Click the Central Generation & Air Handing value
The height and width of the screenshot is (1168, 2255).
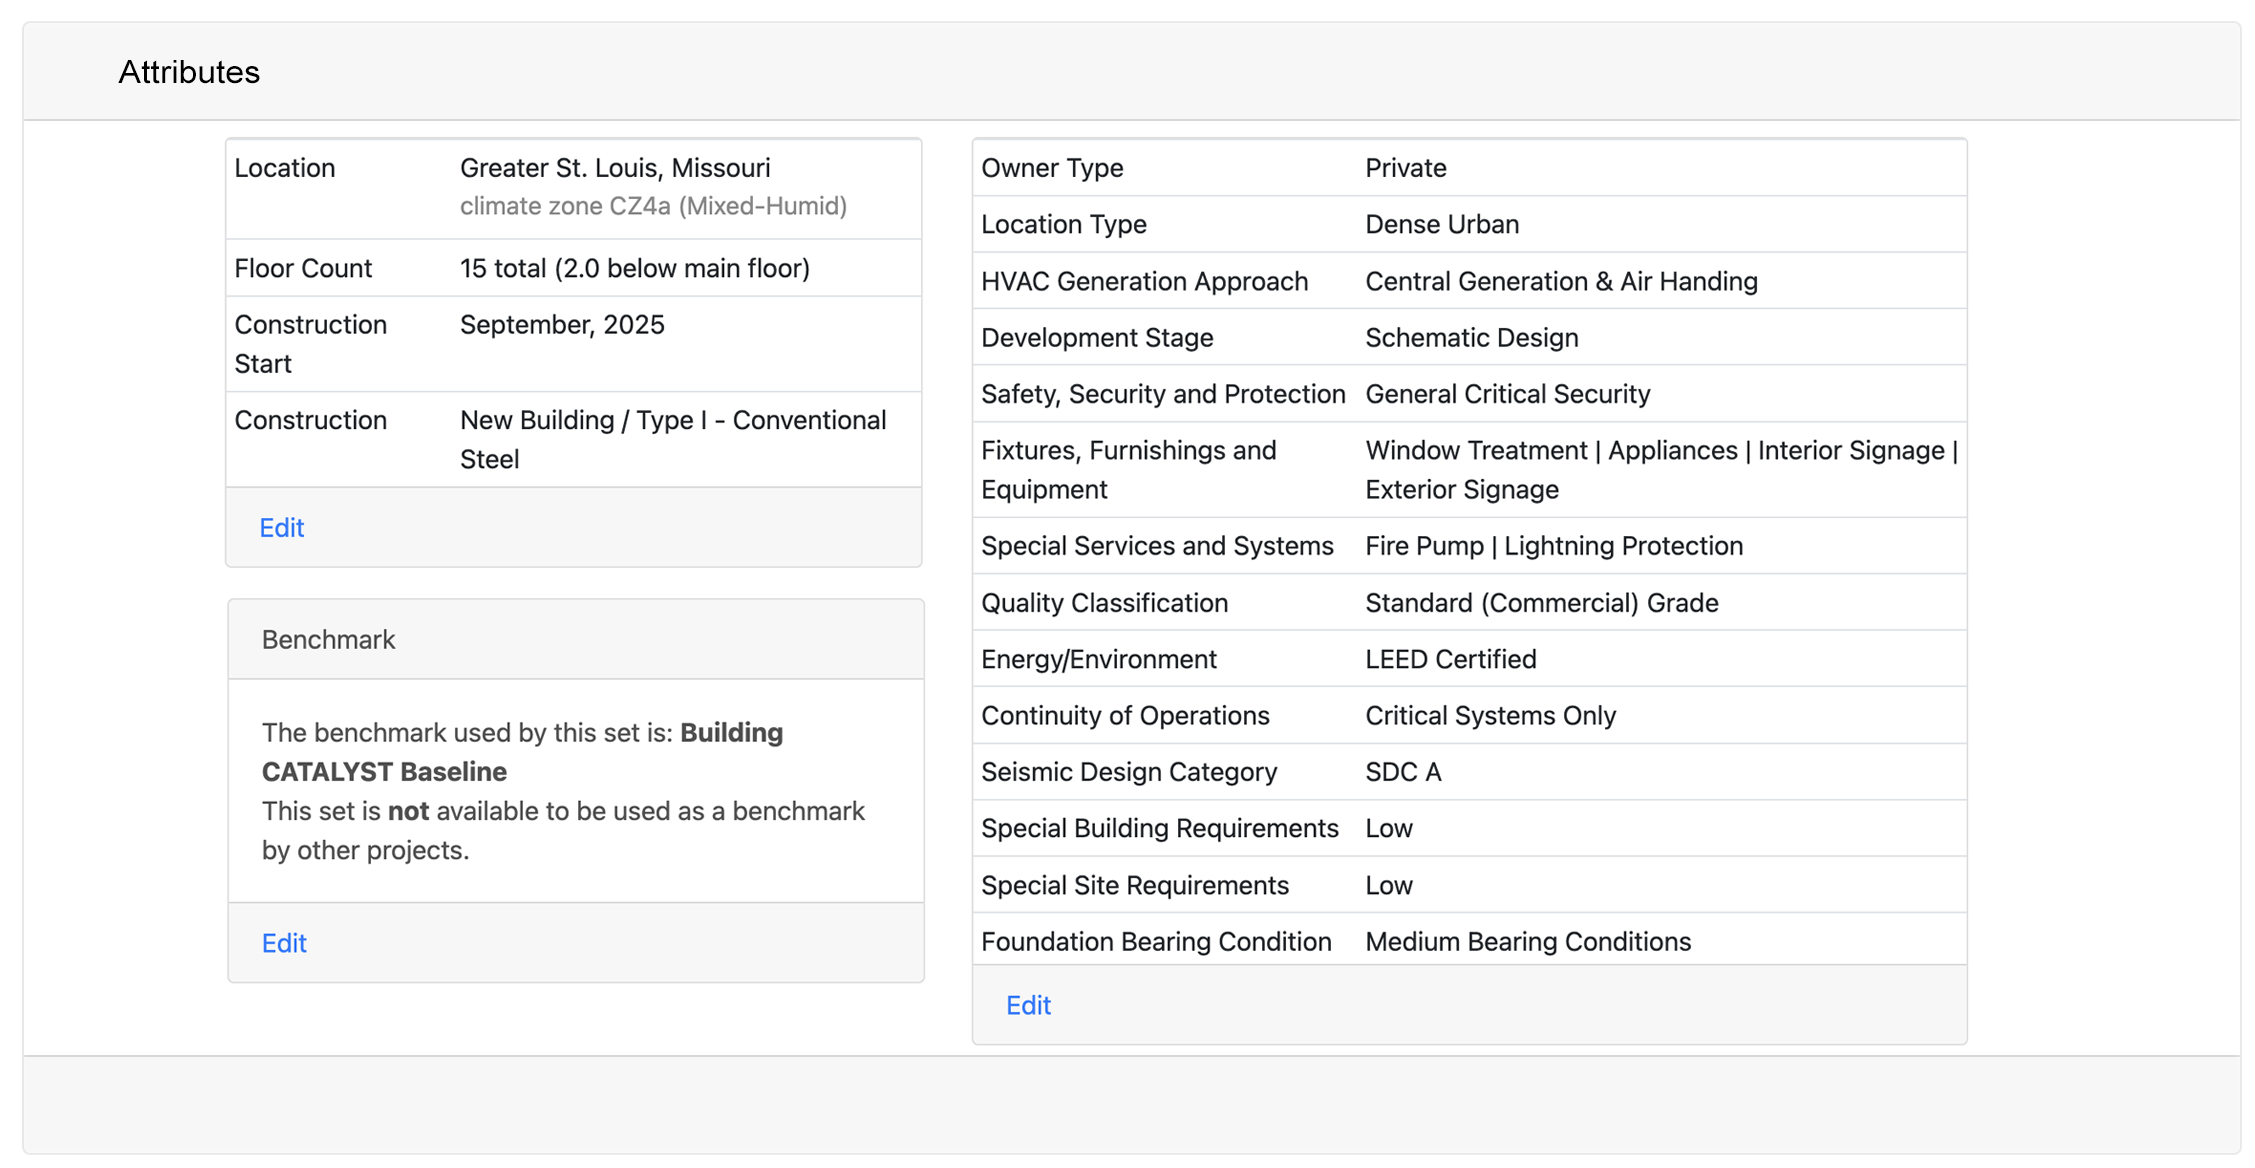[1560, 281]
